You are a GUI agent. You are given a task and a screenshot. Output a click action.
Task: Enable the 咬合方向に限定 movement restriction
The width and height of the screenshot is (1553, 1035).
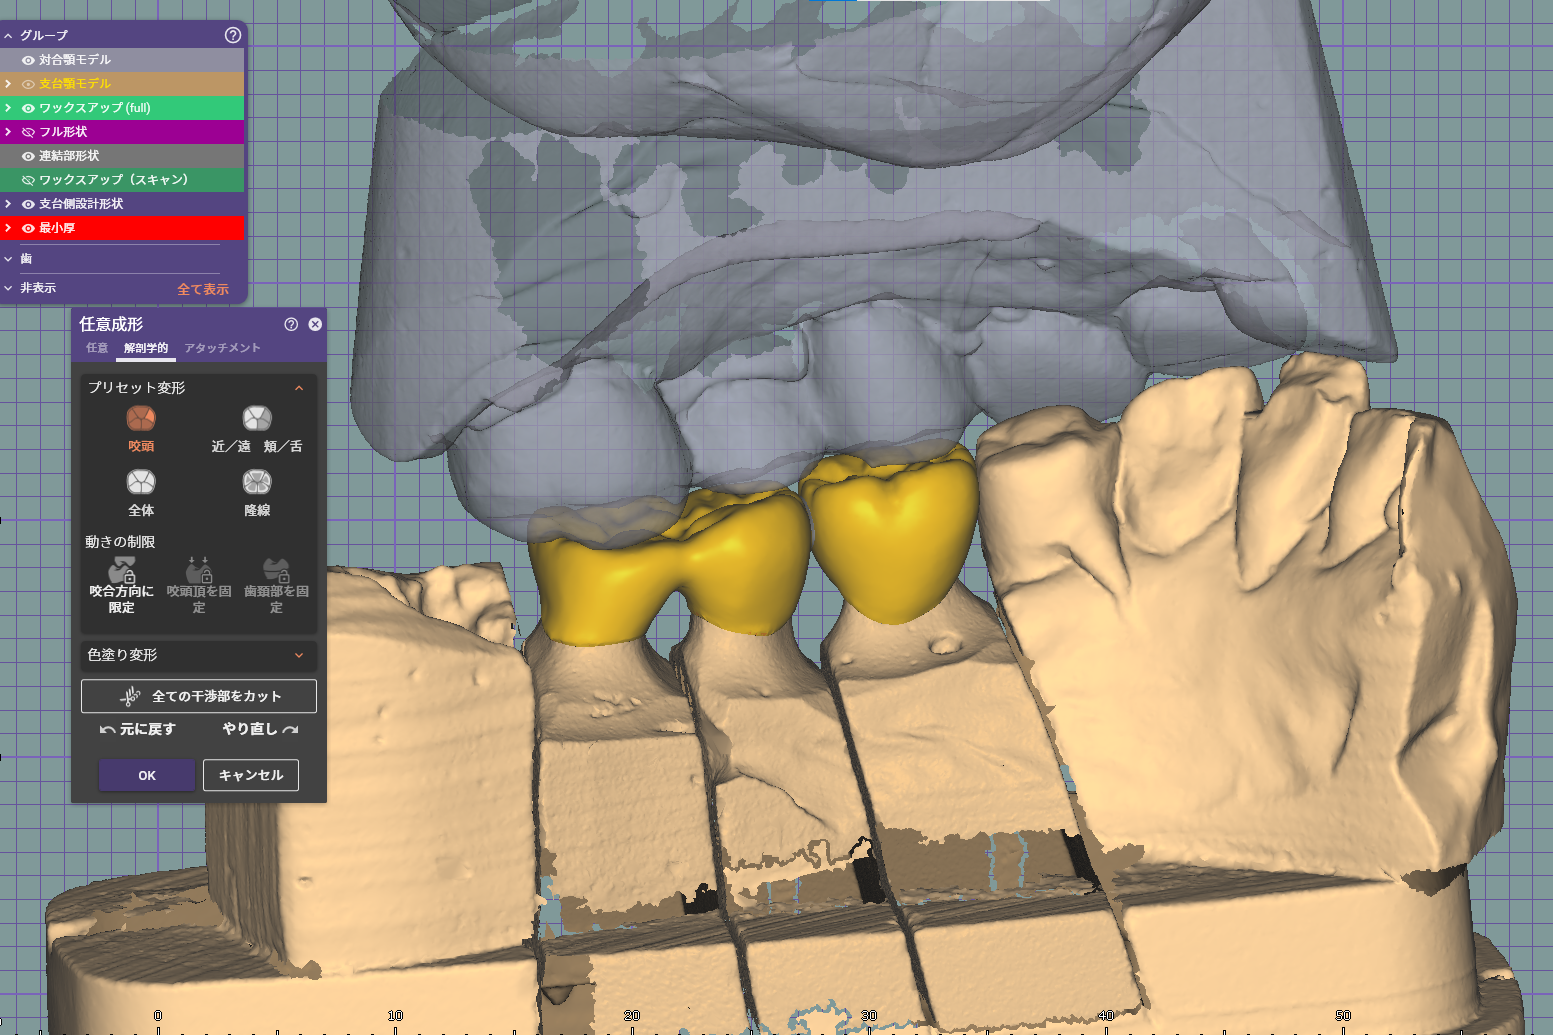[x=122, y=571]
